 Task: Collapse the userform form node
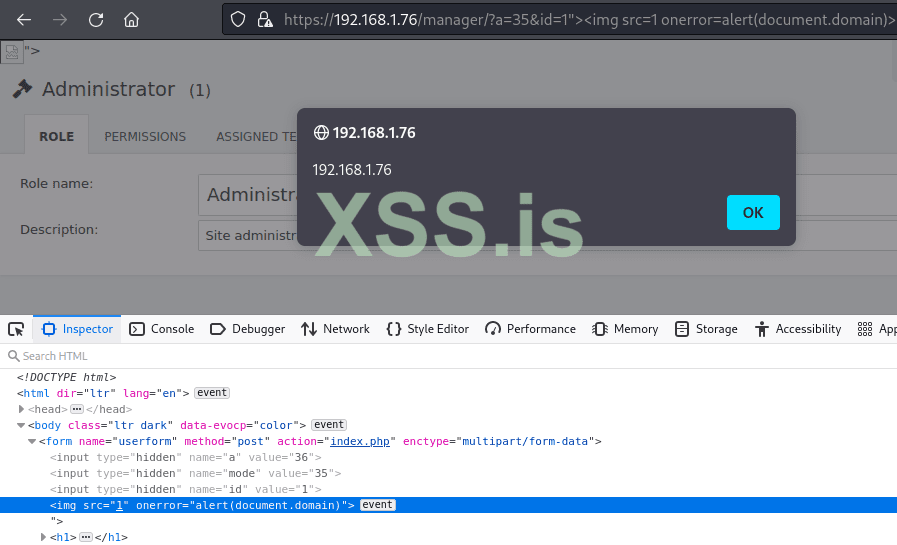32,441
